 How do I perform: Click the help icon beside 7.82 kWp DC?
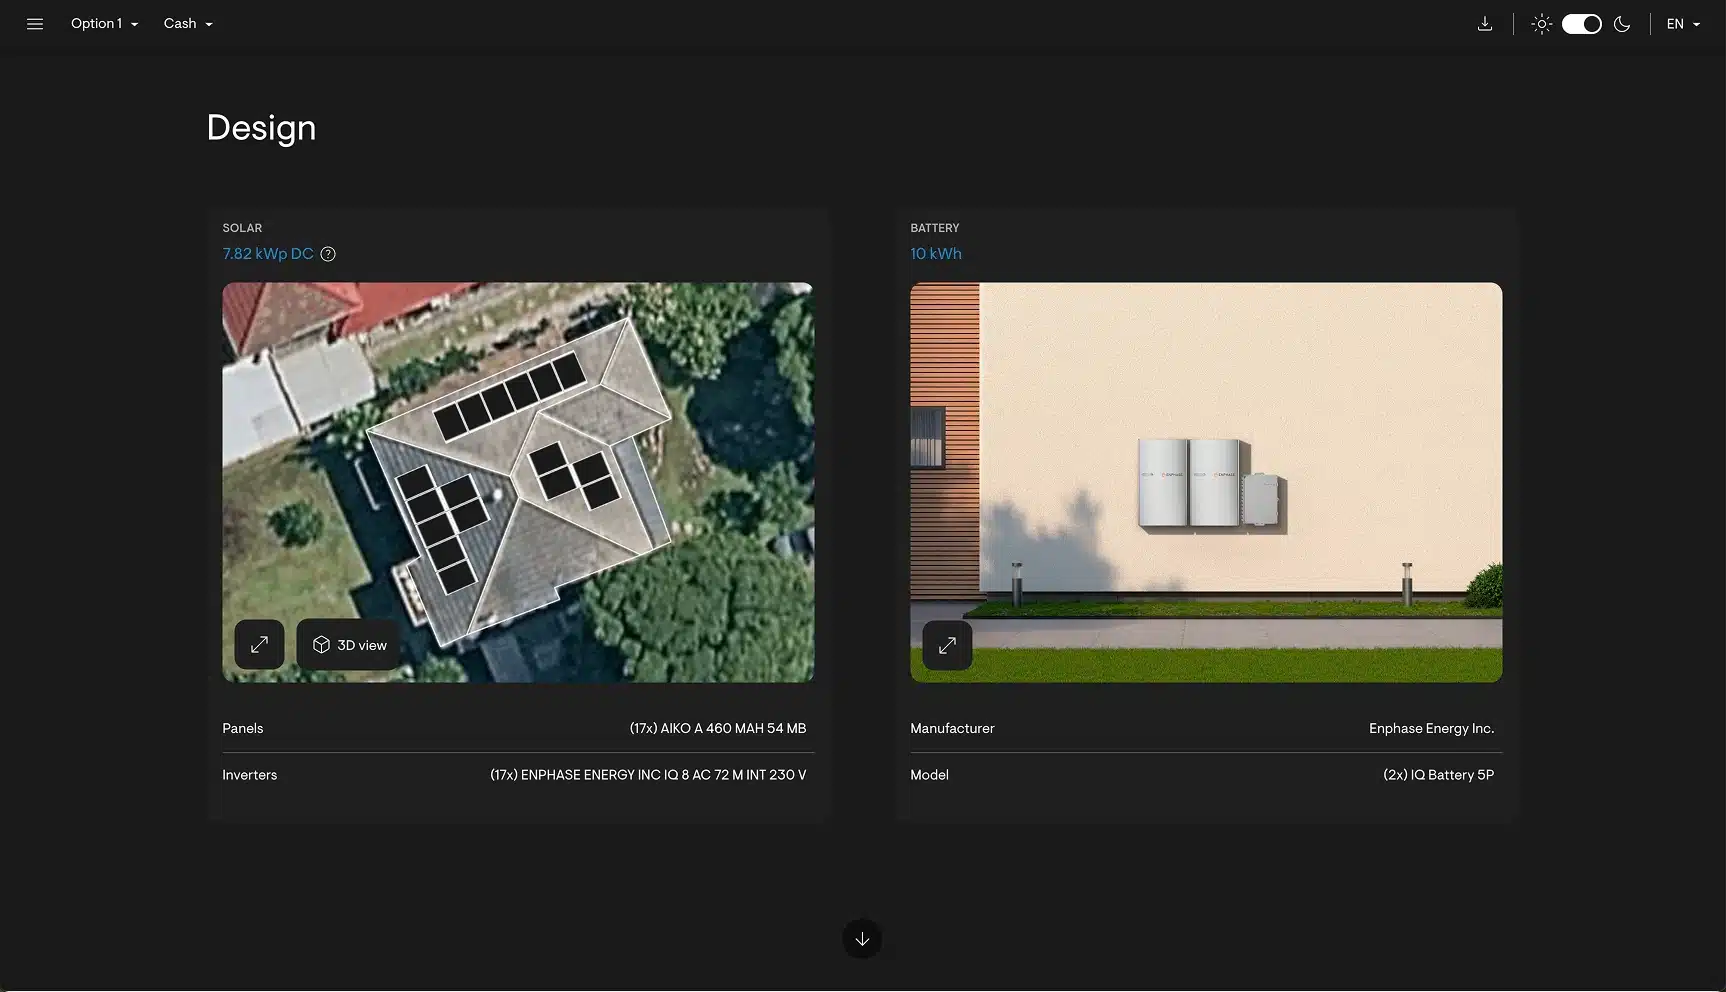[x=328, y=254]
